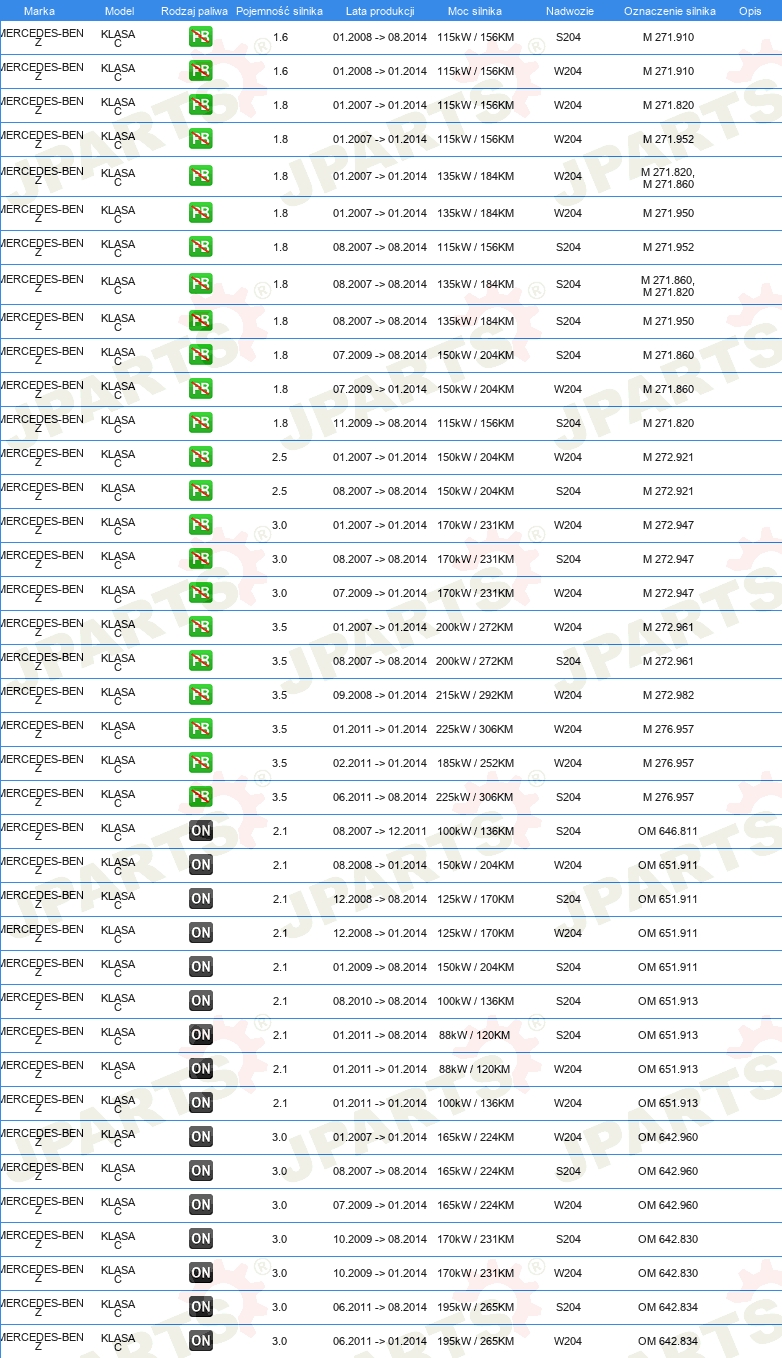Click the PB icon in the 2.5 W204 M 272.921 row
The width and height of the screenshot is (782, 1358).
(201, 457)
